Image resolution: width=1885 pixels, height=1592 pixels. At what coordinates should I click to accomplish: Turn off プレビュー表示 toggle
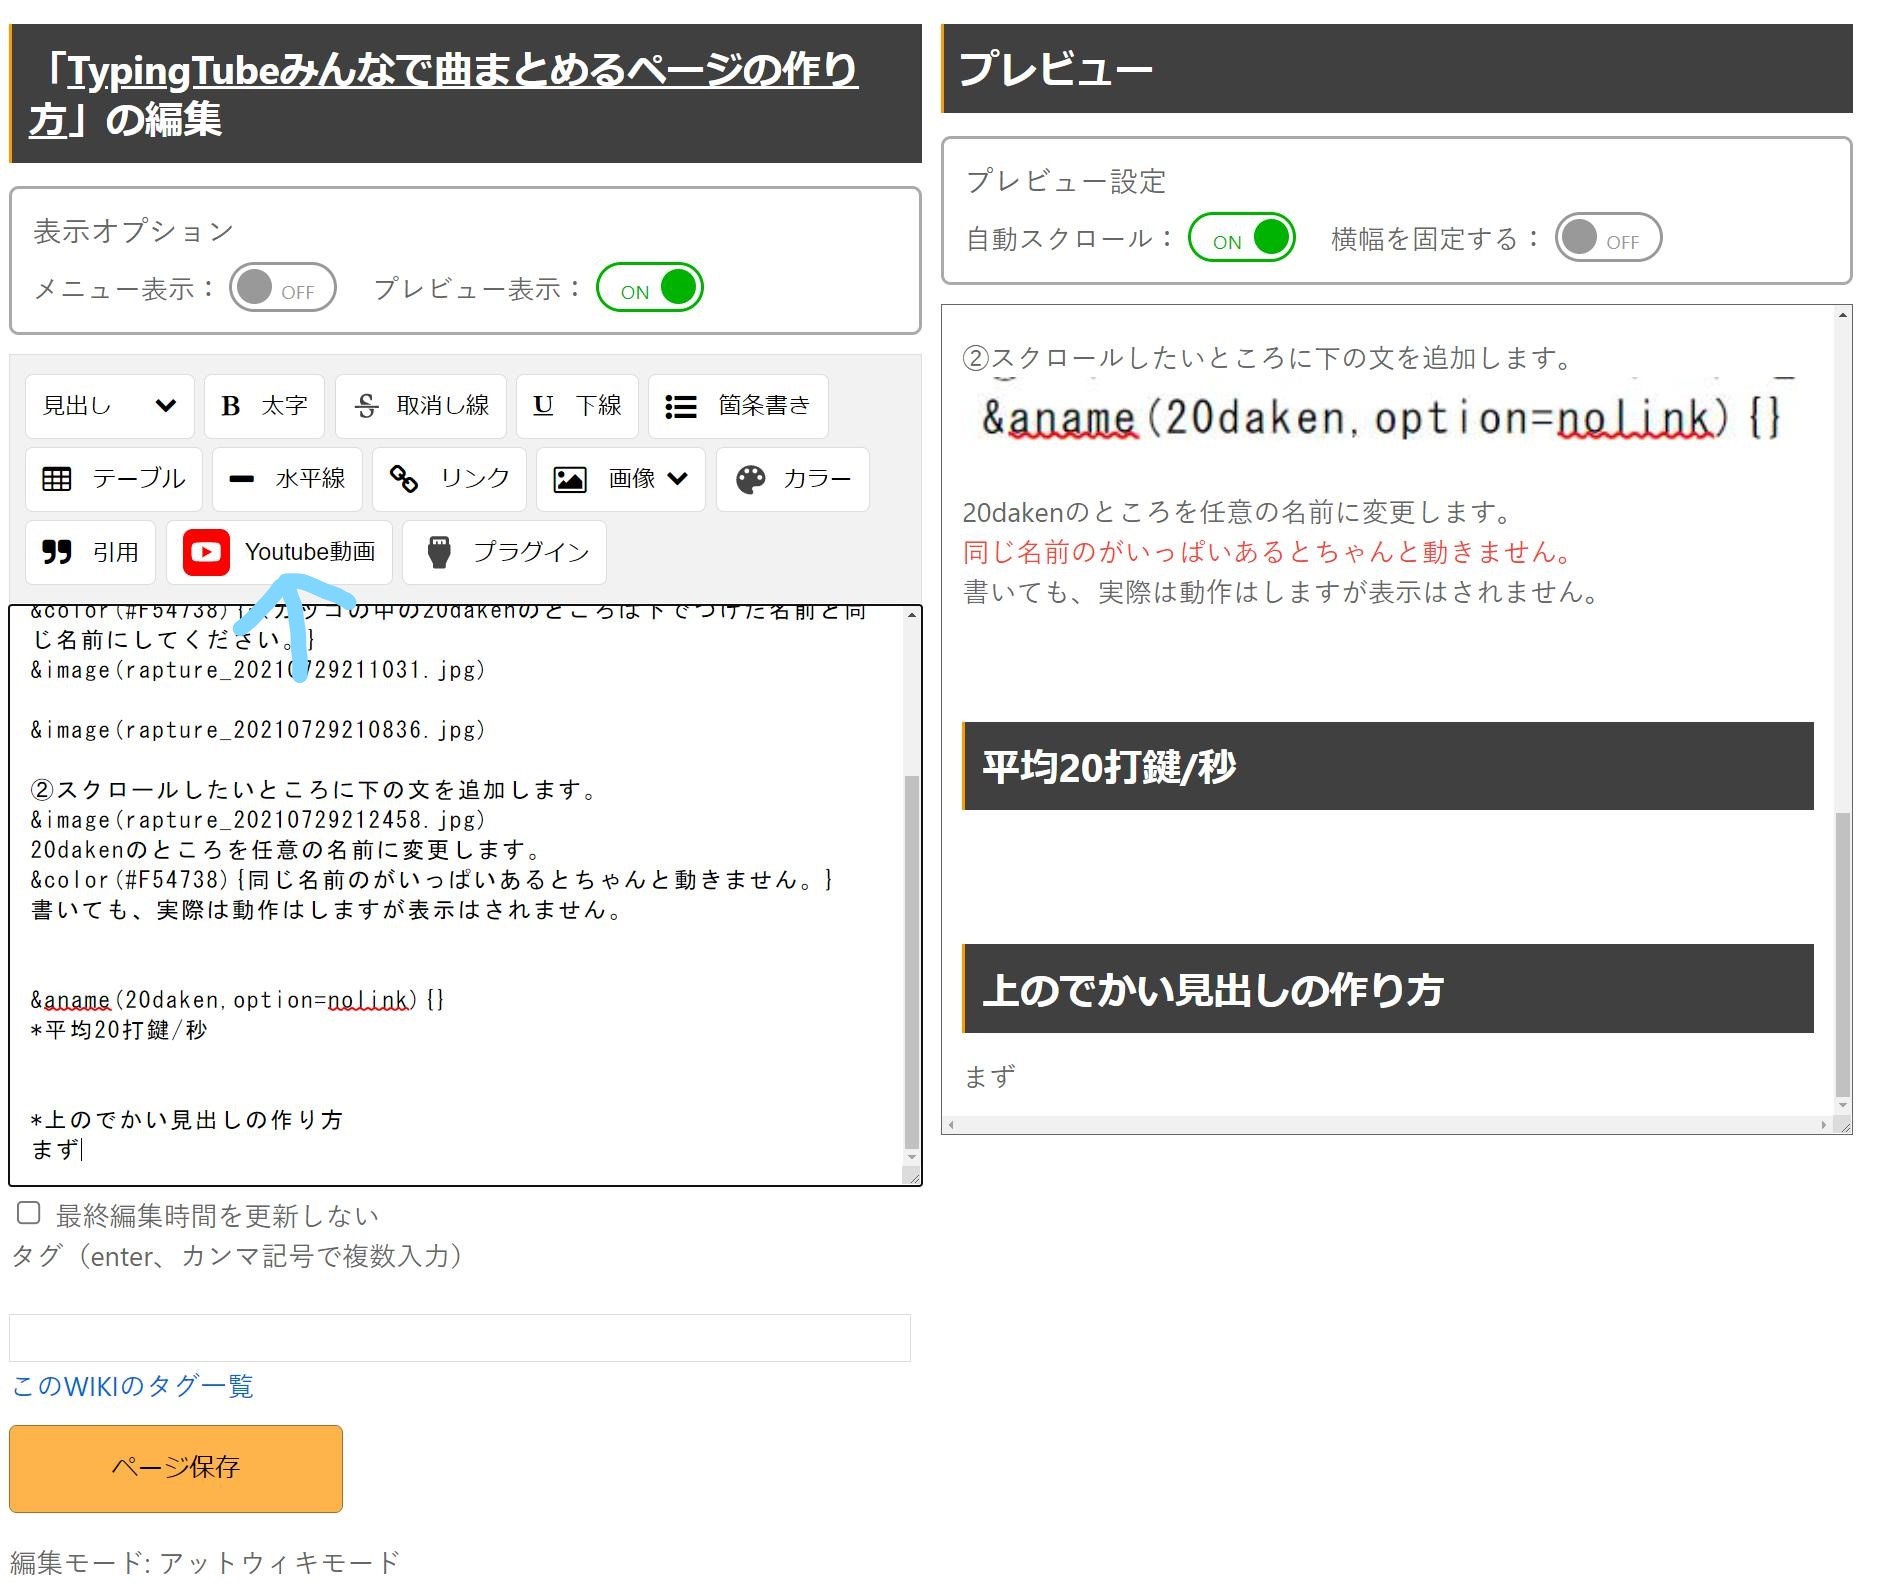pos(650,288)
